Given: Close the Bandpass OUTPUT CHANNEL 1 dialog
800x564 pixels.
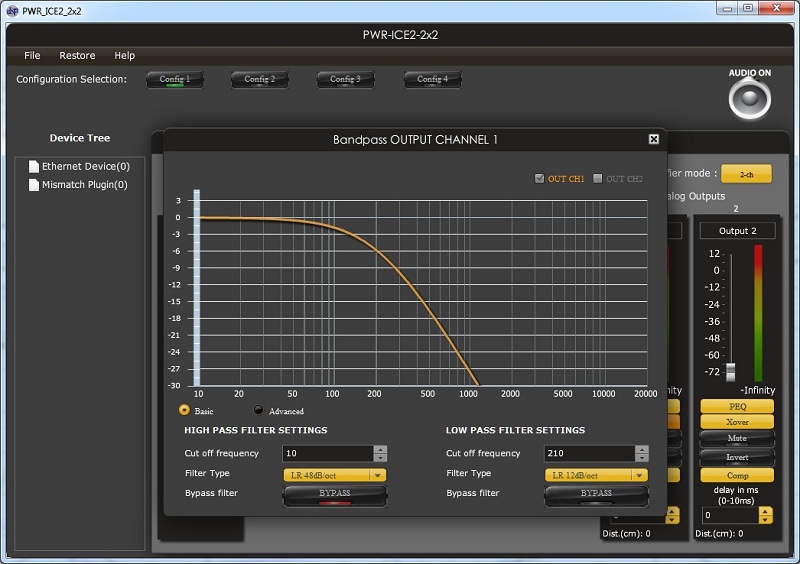Looking at the screenshot, I should (x=653, y=140).
